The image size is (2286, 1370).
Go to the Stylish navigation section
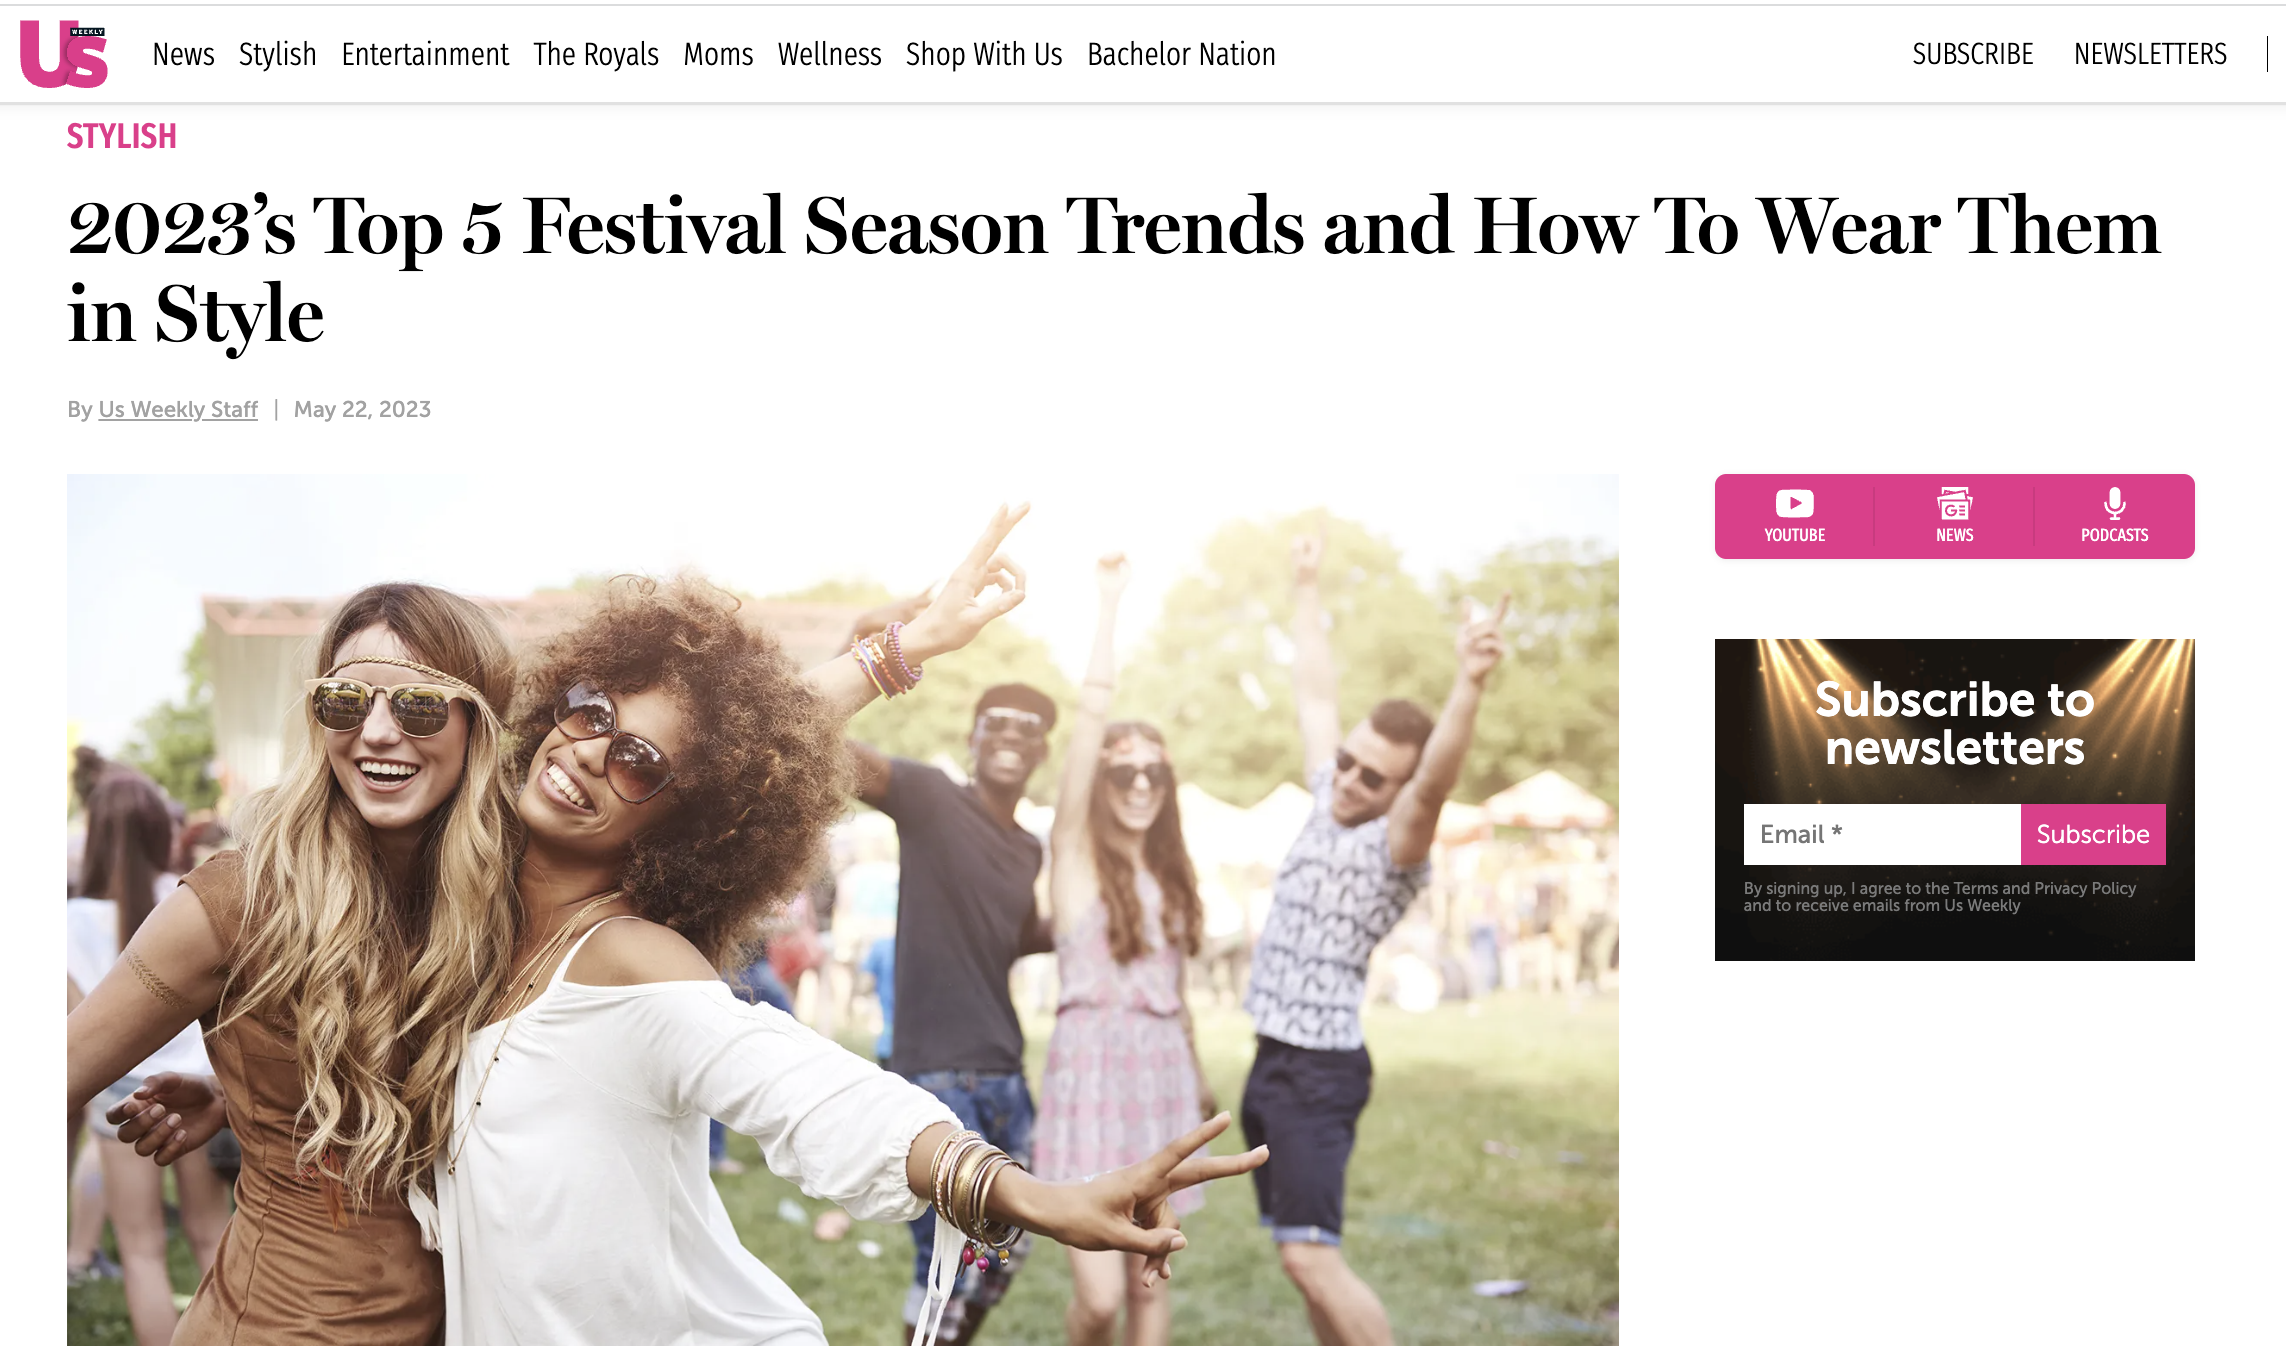pyautogui.click(x=278, y=54)
